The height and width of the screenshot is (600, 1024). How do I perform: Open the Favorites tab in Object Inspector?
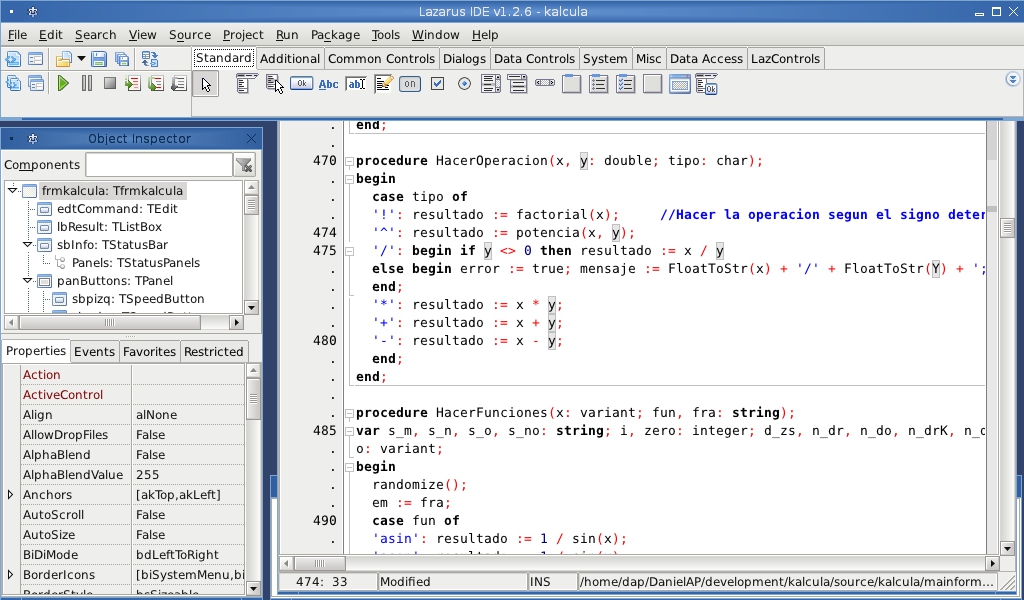point(149,351)
